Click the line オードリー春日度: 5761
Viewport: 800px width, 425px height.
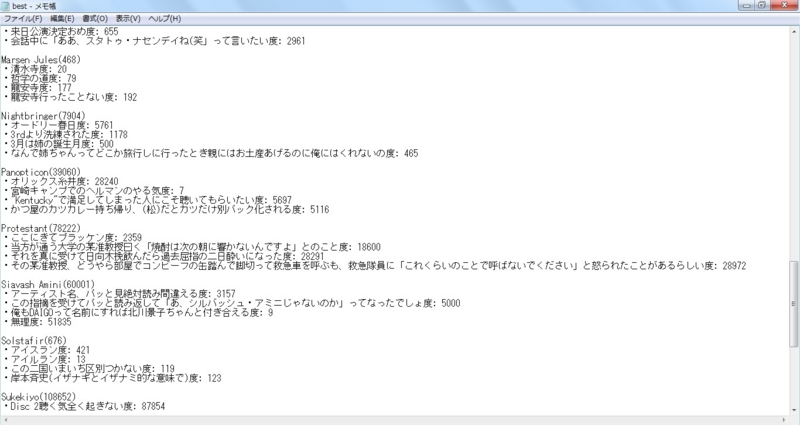point(58,125)
